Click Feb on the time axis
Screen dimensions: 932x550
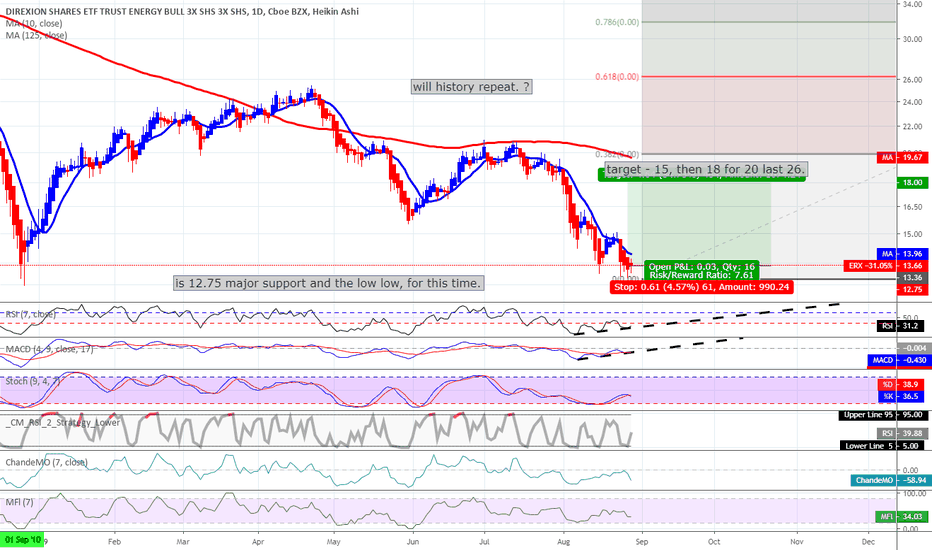click(x=114, y=542)
